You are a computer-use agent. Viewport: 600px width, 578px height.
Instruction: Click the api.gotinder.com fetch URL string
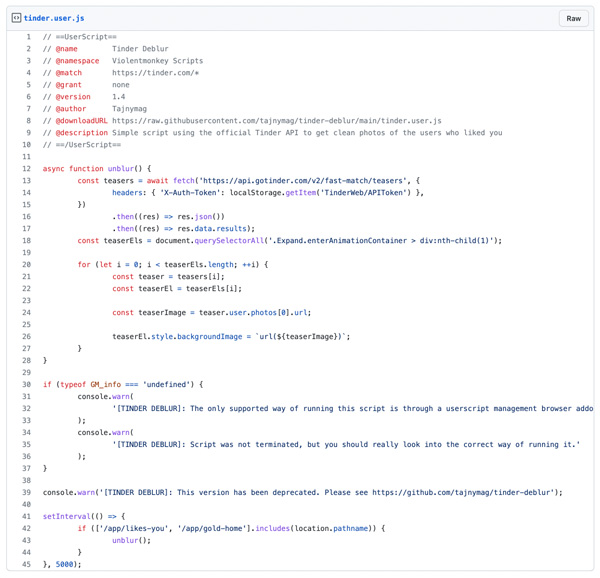point(302,181)
